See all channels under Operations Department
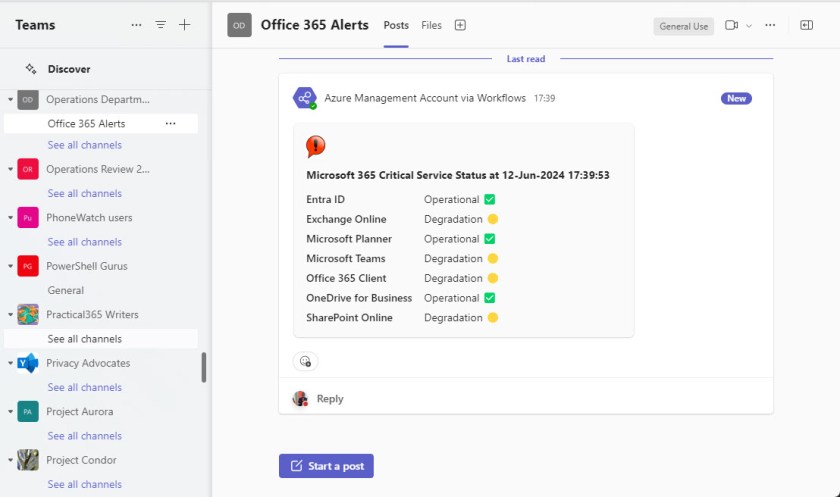Screen dimensions: 840x497 click(85, 145)
